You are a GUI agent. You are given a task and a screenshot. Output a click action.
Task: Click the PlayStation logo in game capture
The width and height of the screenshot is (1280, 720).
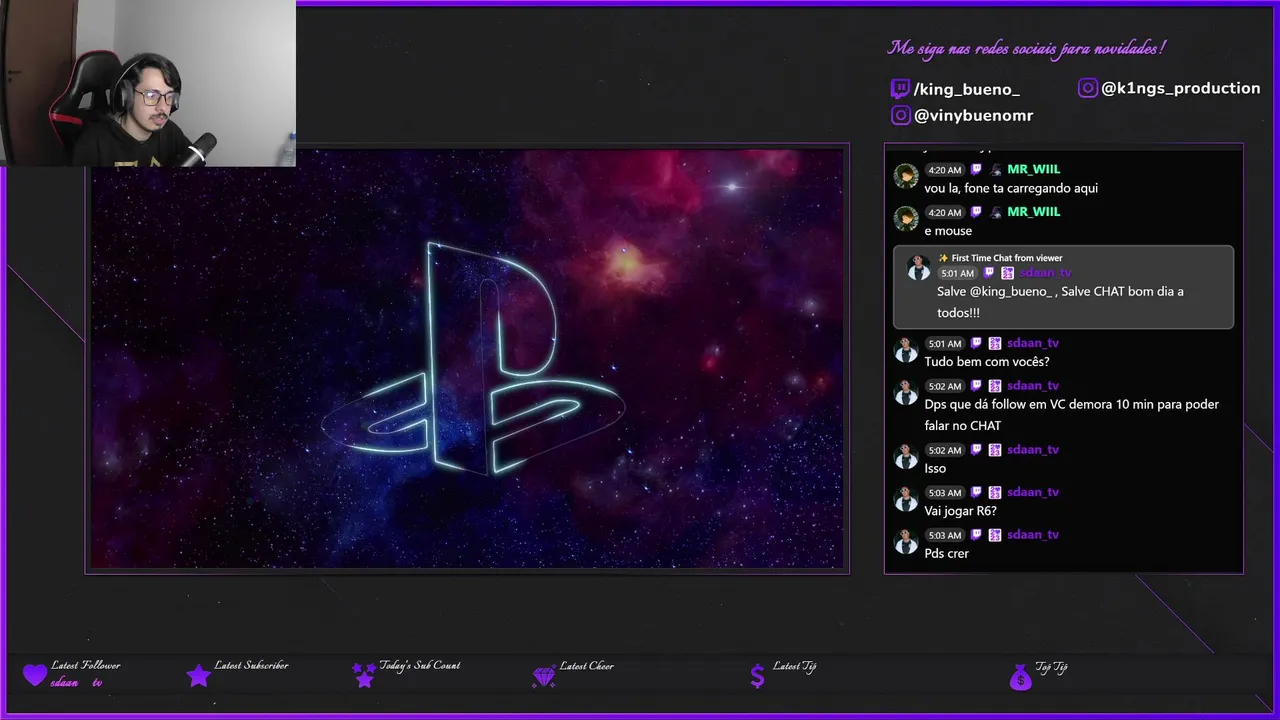(473, 358)
